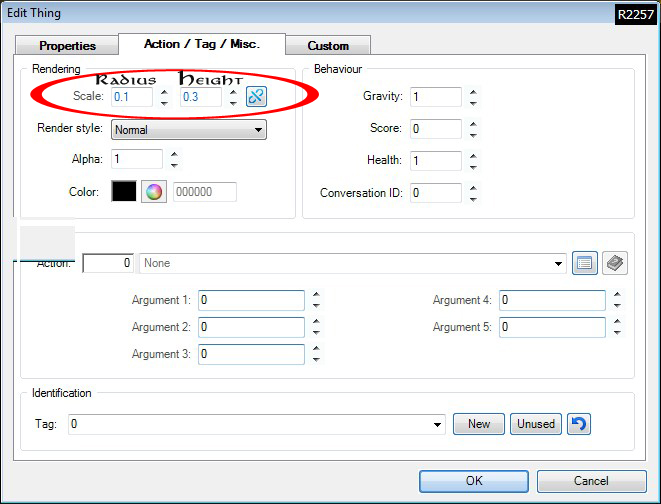Decrease the Gravity value
This screenshot has width=661, height=504.
[473, 102]
